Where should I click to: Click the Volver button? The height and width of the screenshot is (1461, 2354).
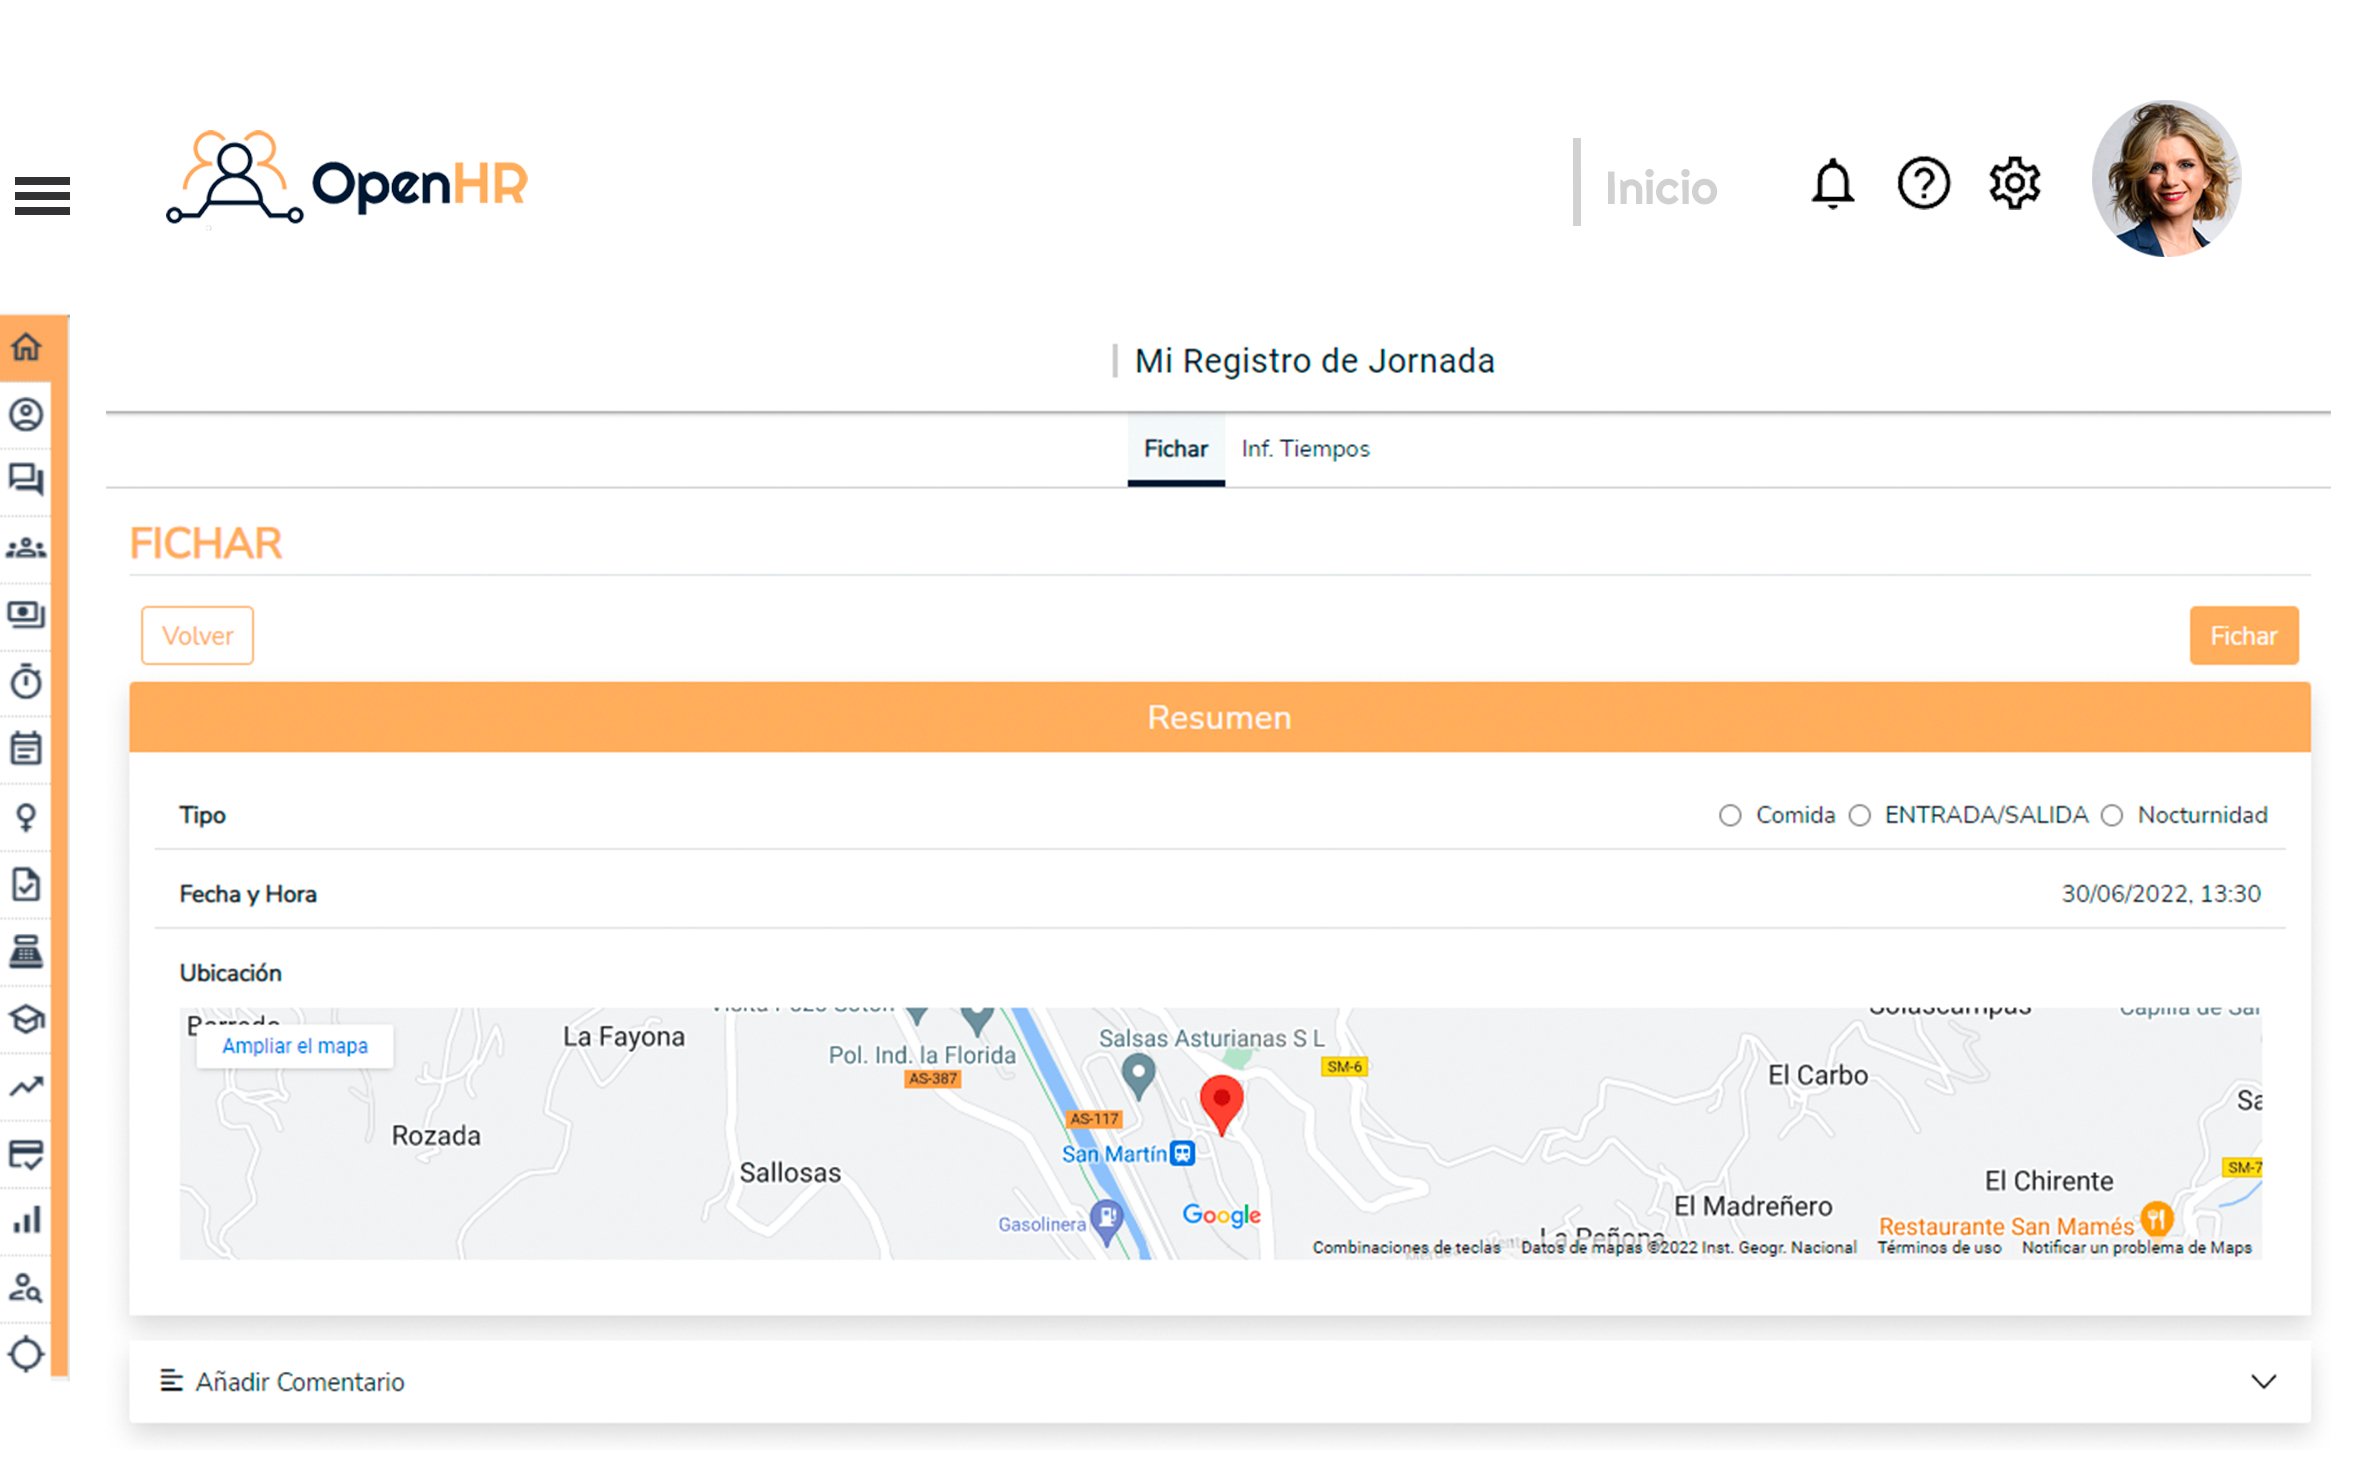point(197,636)
